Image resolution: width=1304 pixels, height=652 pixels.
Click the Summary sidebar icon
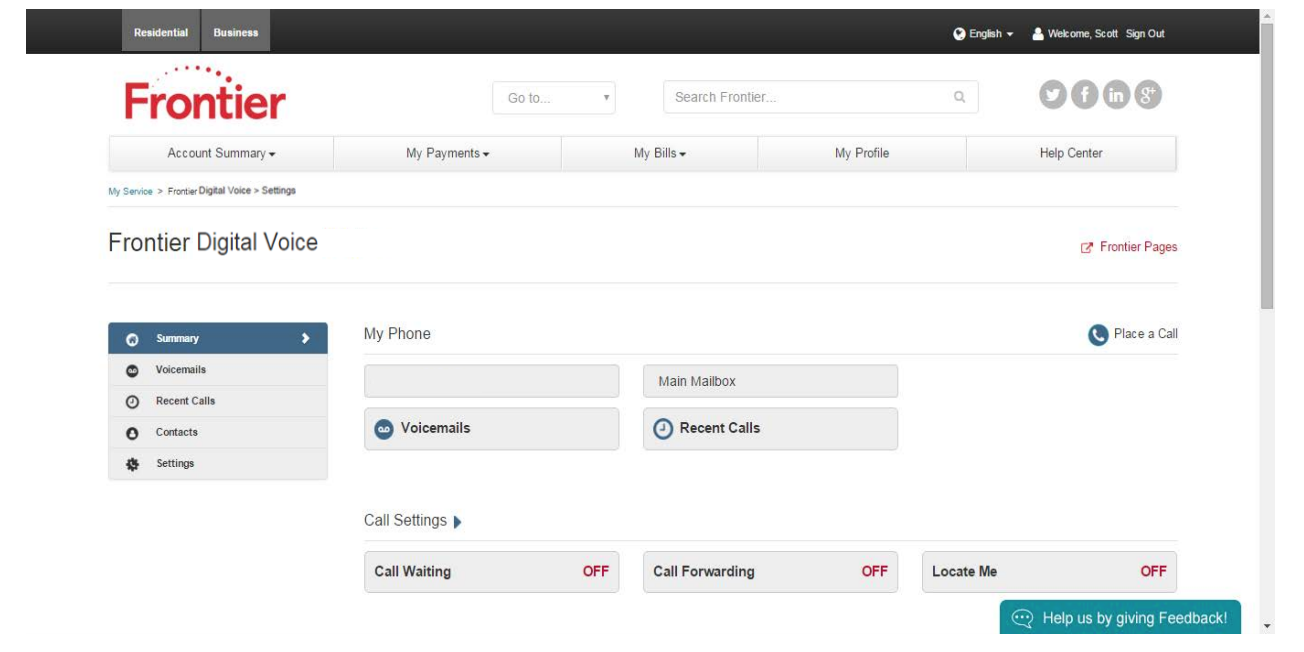132,339
